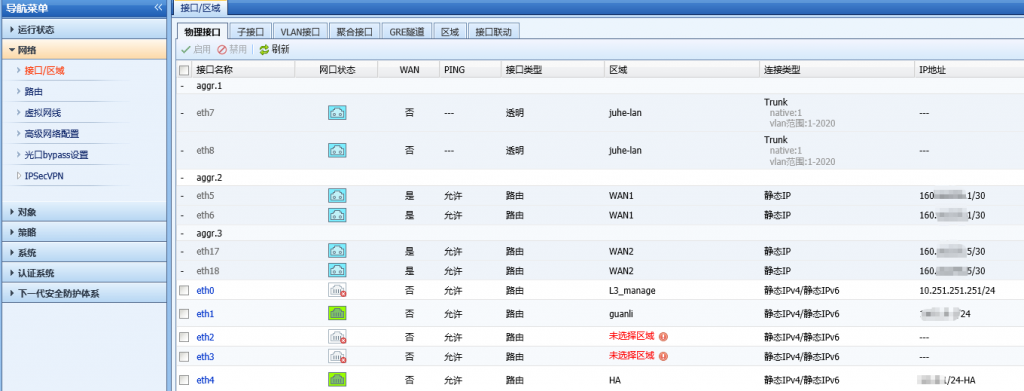
Task: Click the eth17 port status icon
Action: [x=337, y=250]
